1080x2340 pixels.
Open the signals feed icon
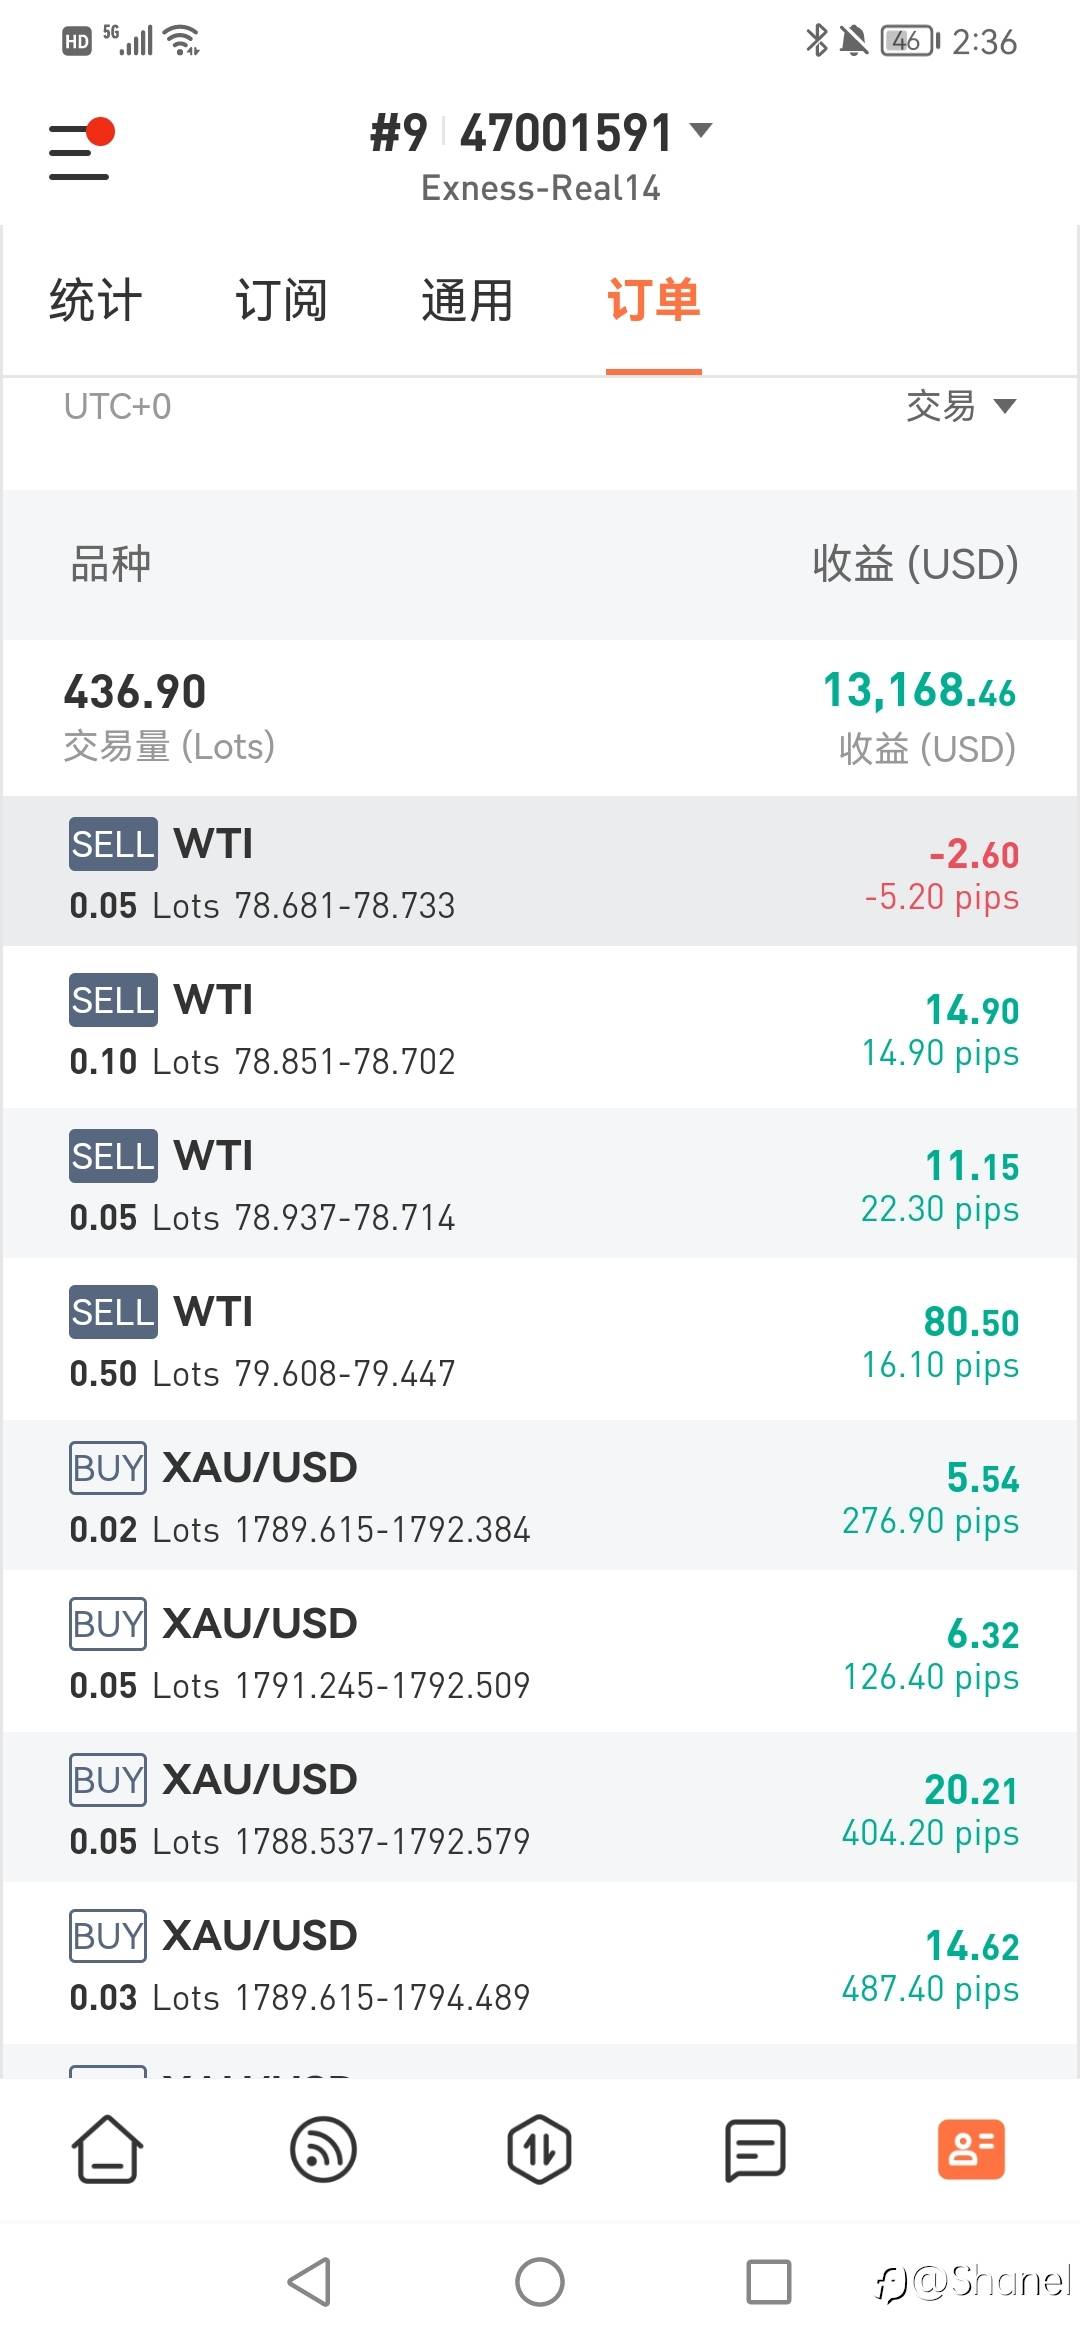[x=323, y=2149]
